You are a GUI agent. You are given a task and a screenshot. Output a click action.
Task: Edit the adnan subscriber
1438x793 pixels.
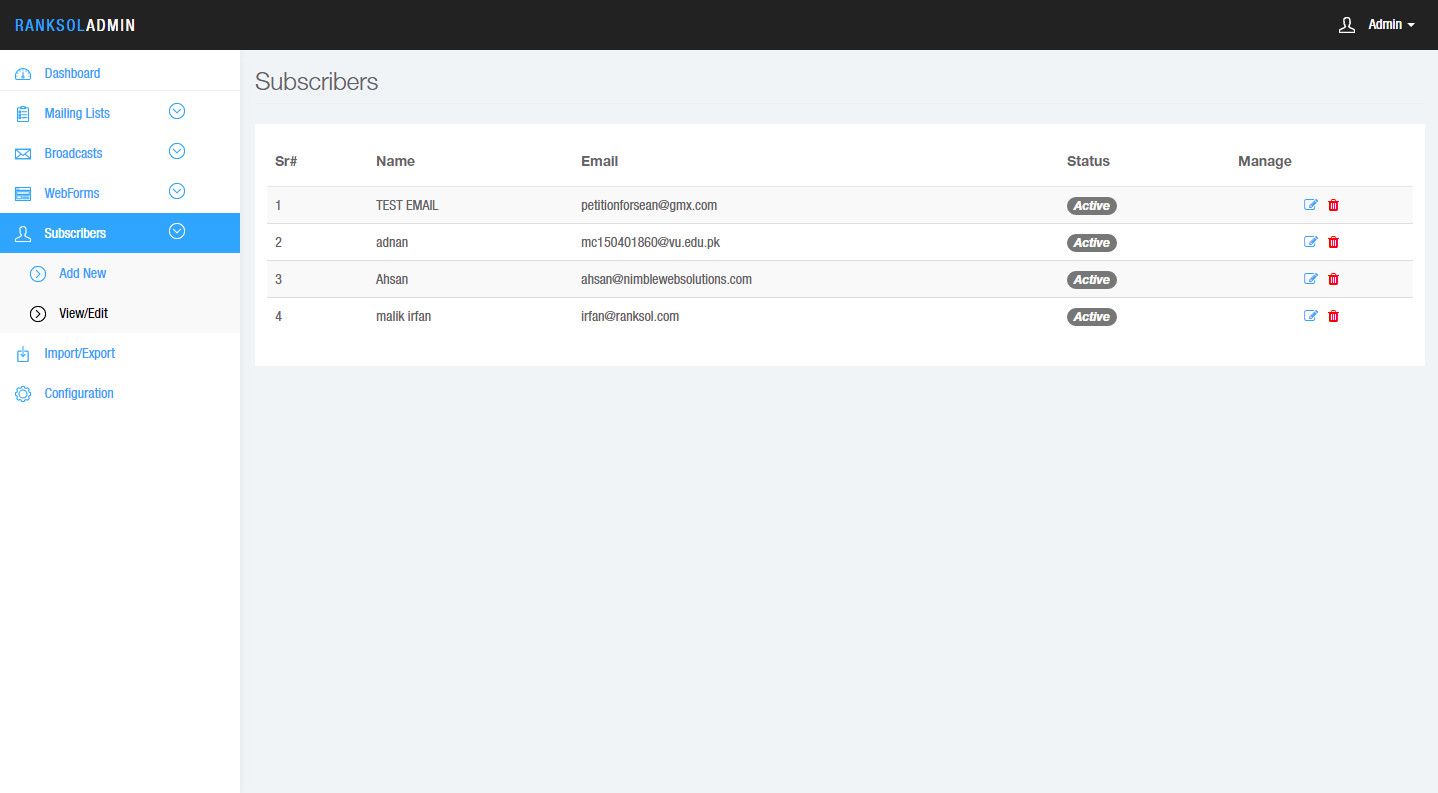click(1311, 242)
